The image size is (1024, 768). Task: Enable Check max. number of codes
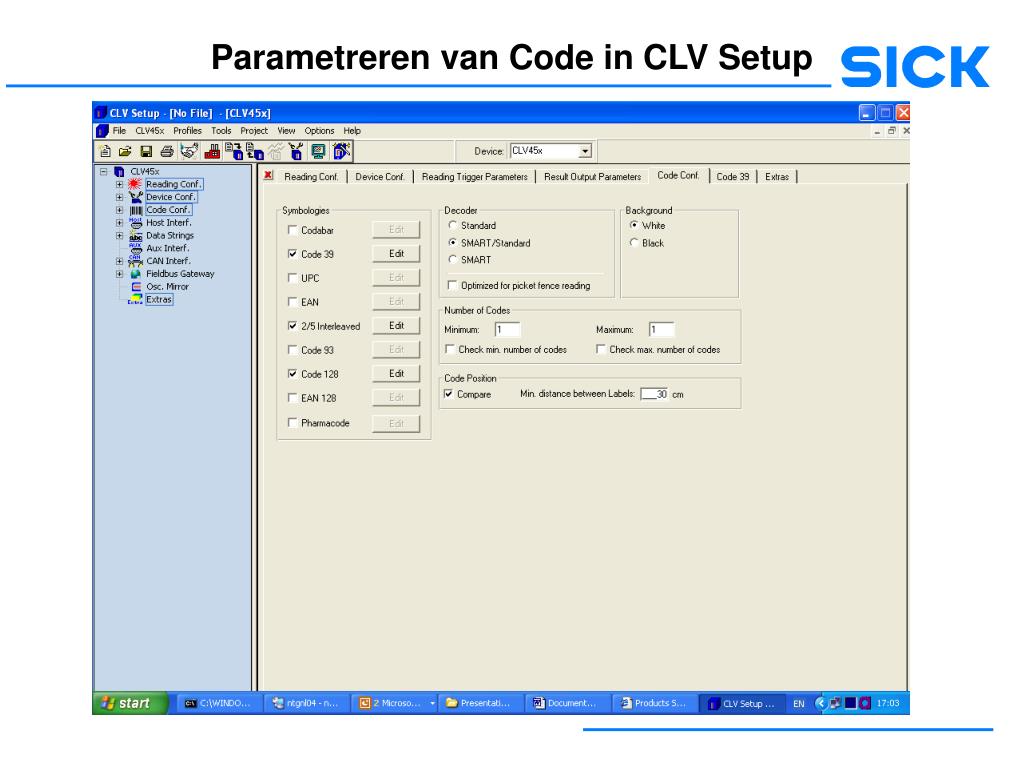tap(600, 349)
